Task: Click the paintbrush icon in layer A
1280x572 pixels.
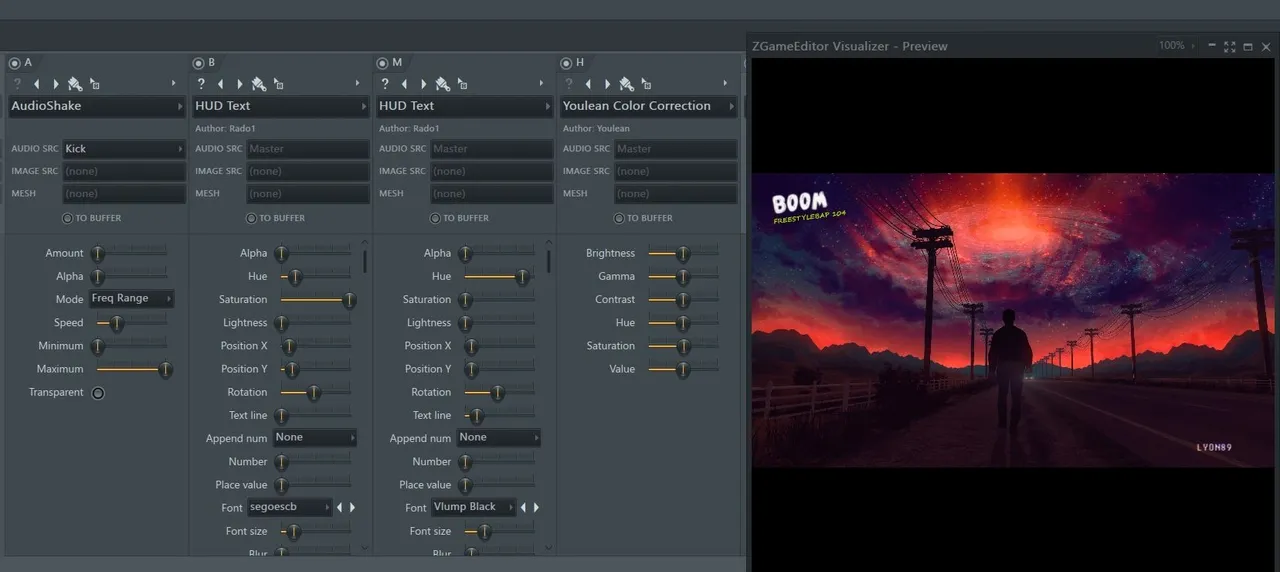Action: pos(75,84)
